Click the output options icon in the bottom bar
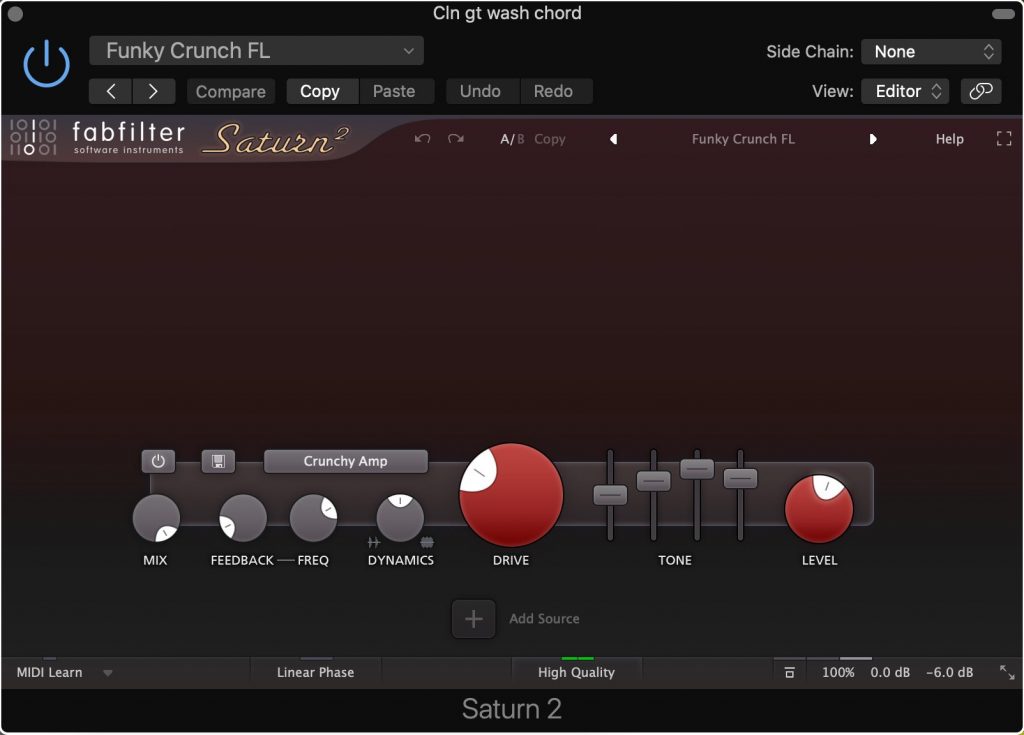 [x=790, y=672]
